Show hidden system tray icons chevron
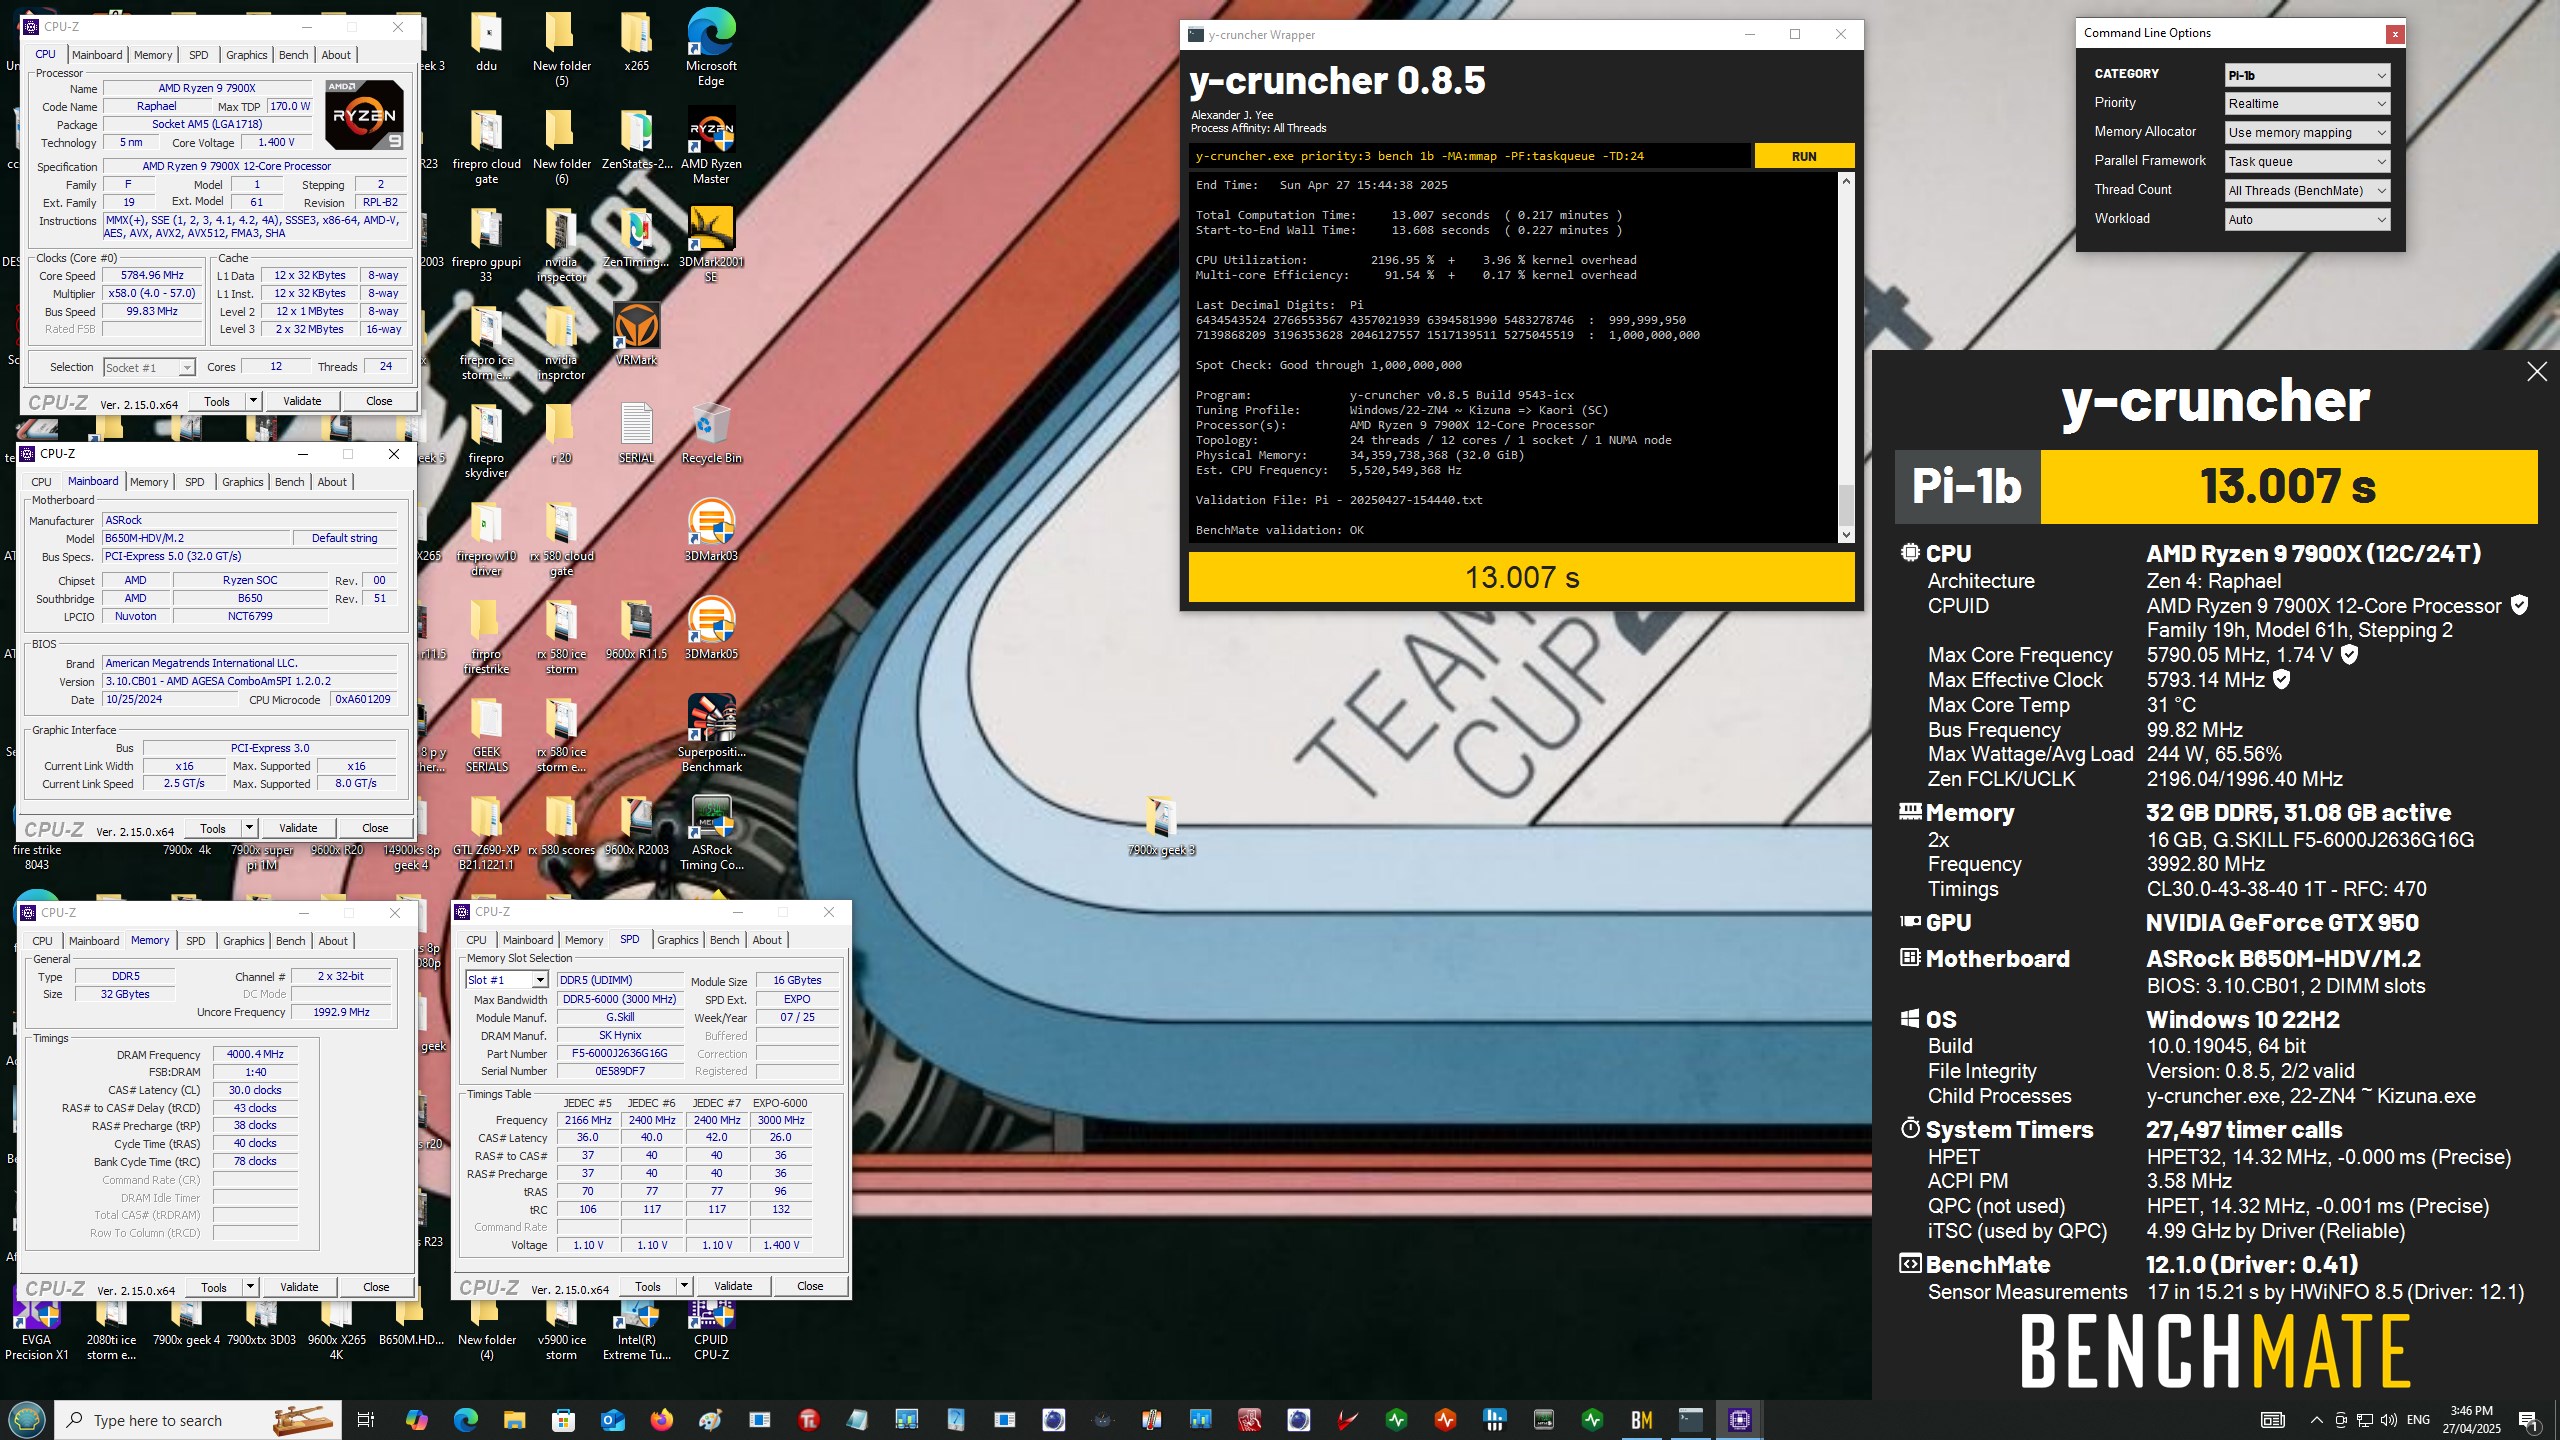The image size is (2560, 1440). 2316,1420
